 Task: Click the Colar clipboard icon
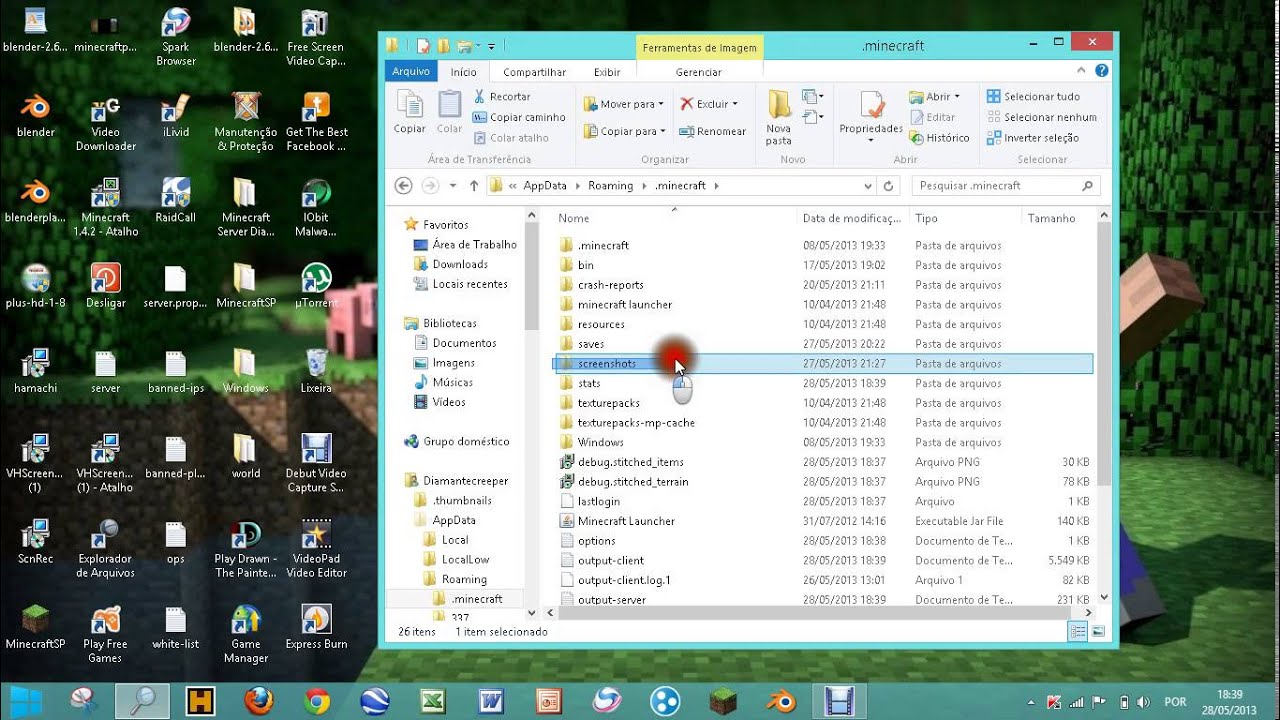click(x=450, y=111)
